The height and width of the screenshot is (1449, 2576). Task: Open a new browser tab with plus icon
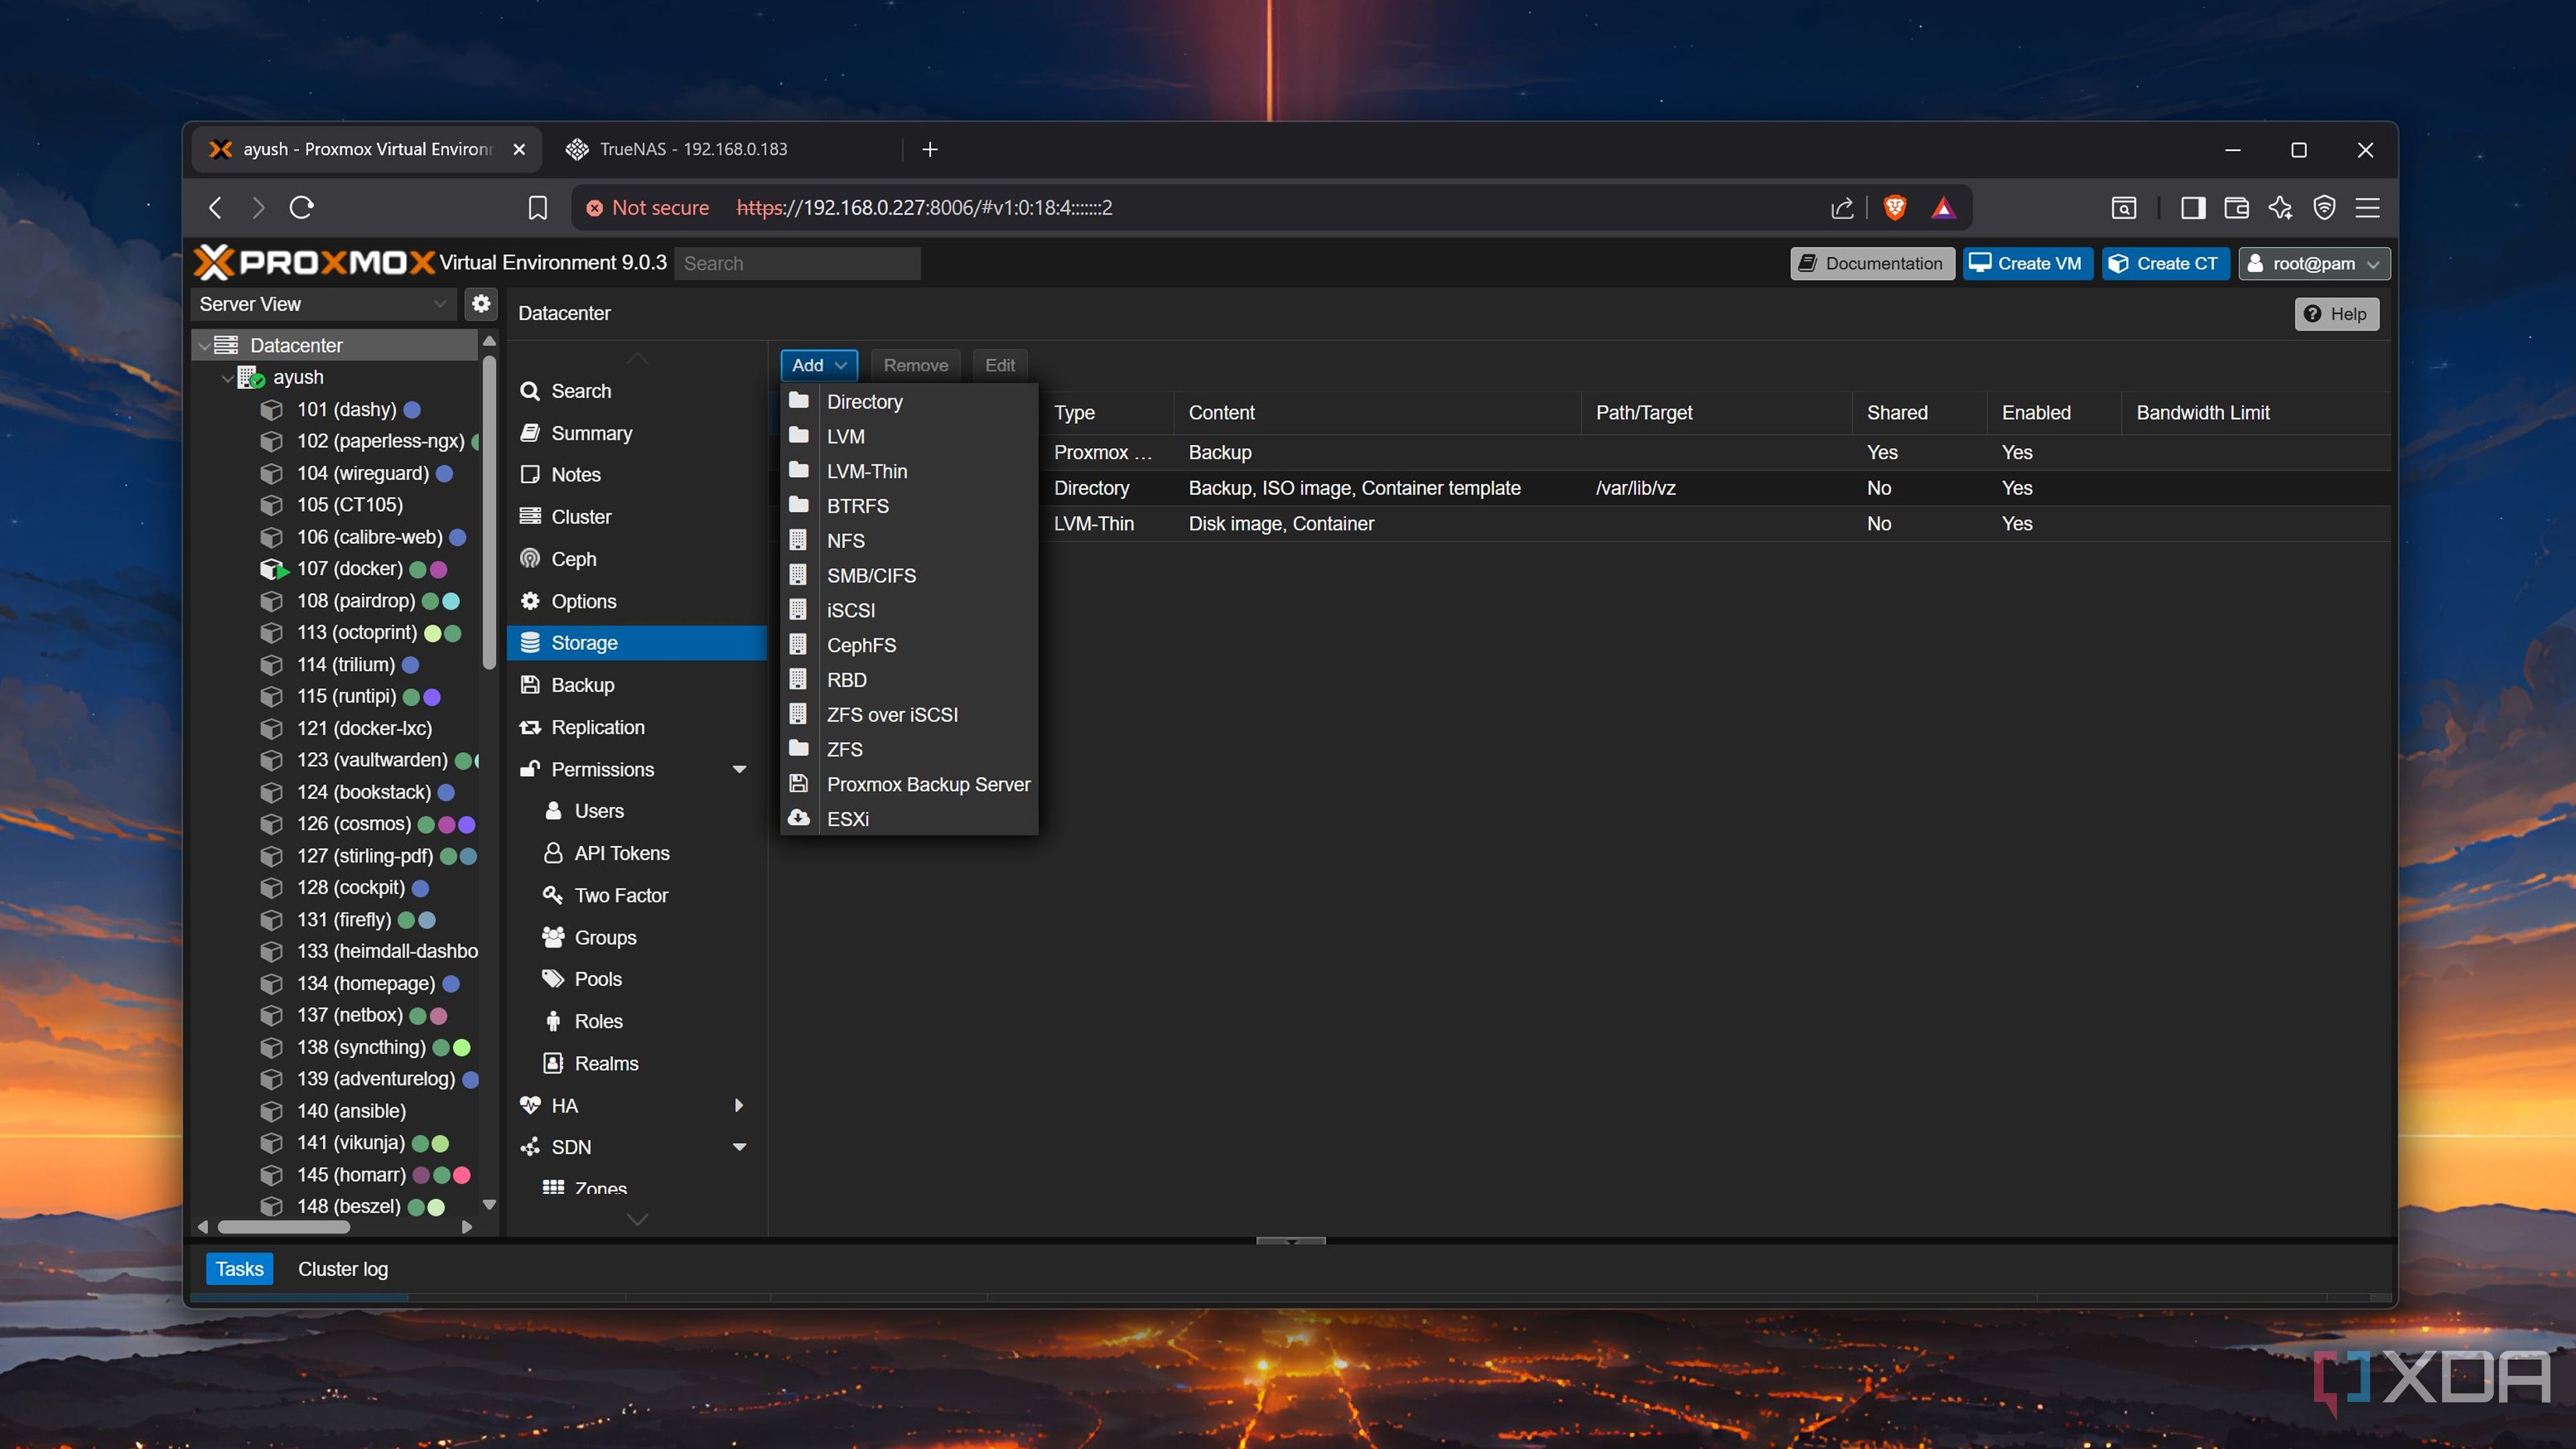pyautogui.click(x=930, y=149)
